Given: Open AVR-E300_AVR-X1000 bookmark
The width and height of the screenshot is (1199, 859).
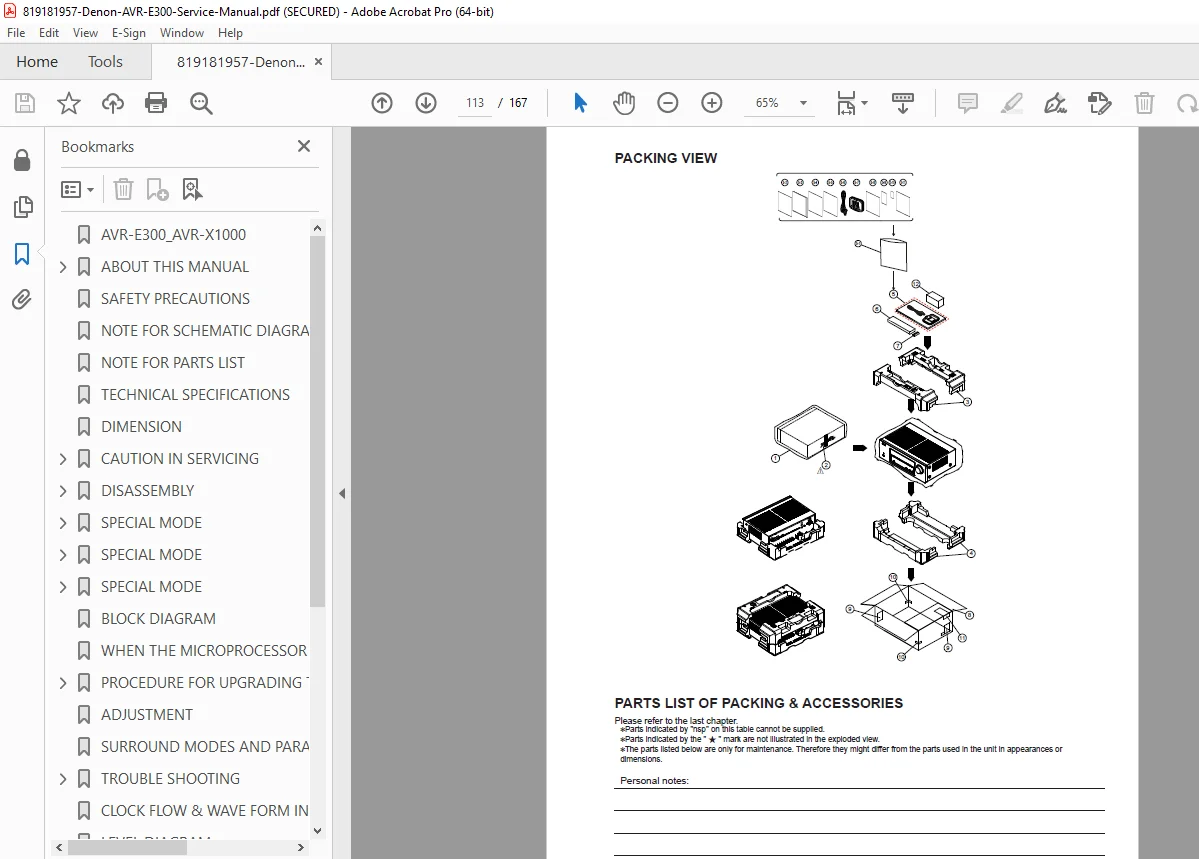Looking at the screenshot, I should click(174, 235).
